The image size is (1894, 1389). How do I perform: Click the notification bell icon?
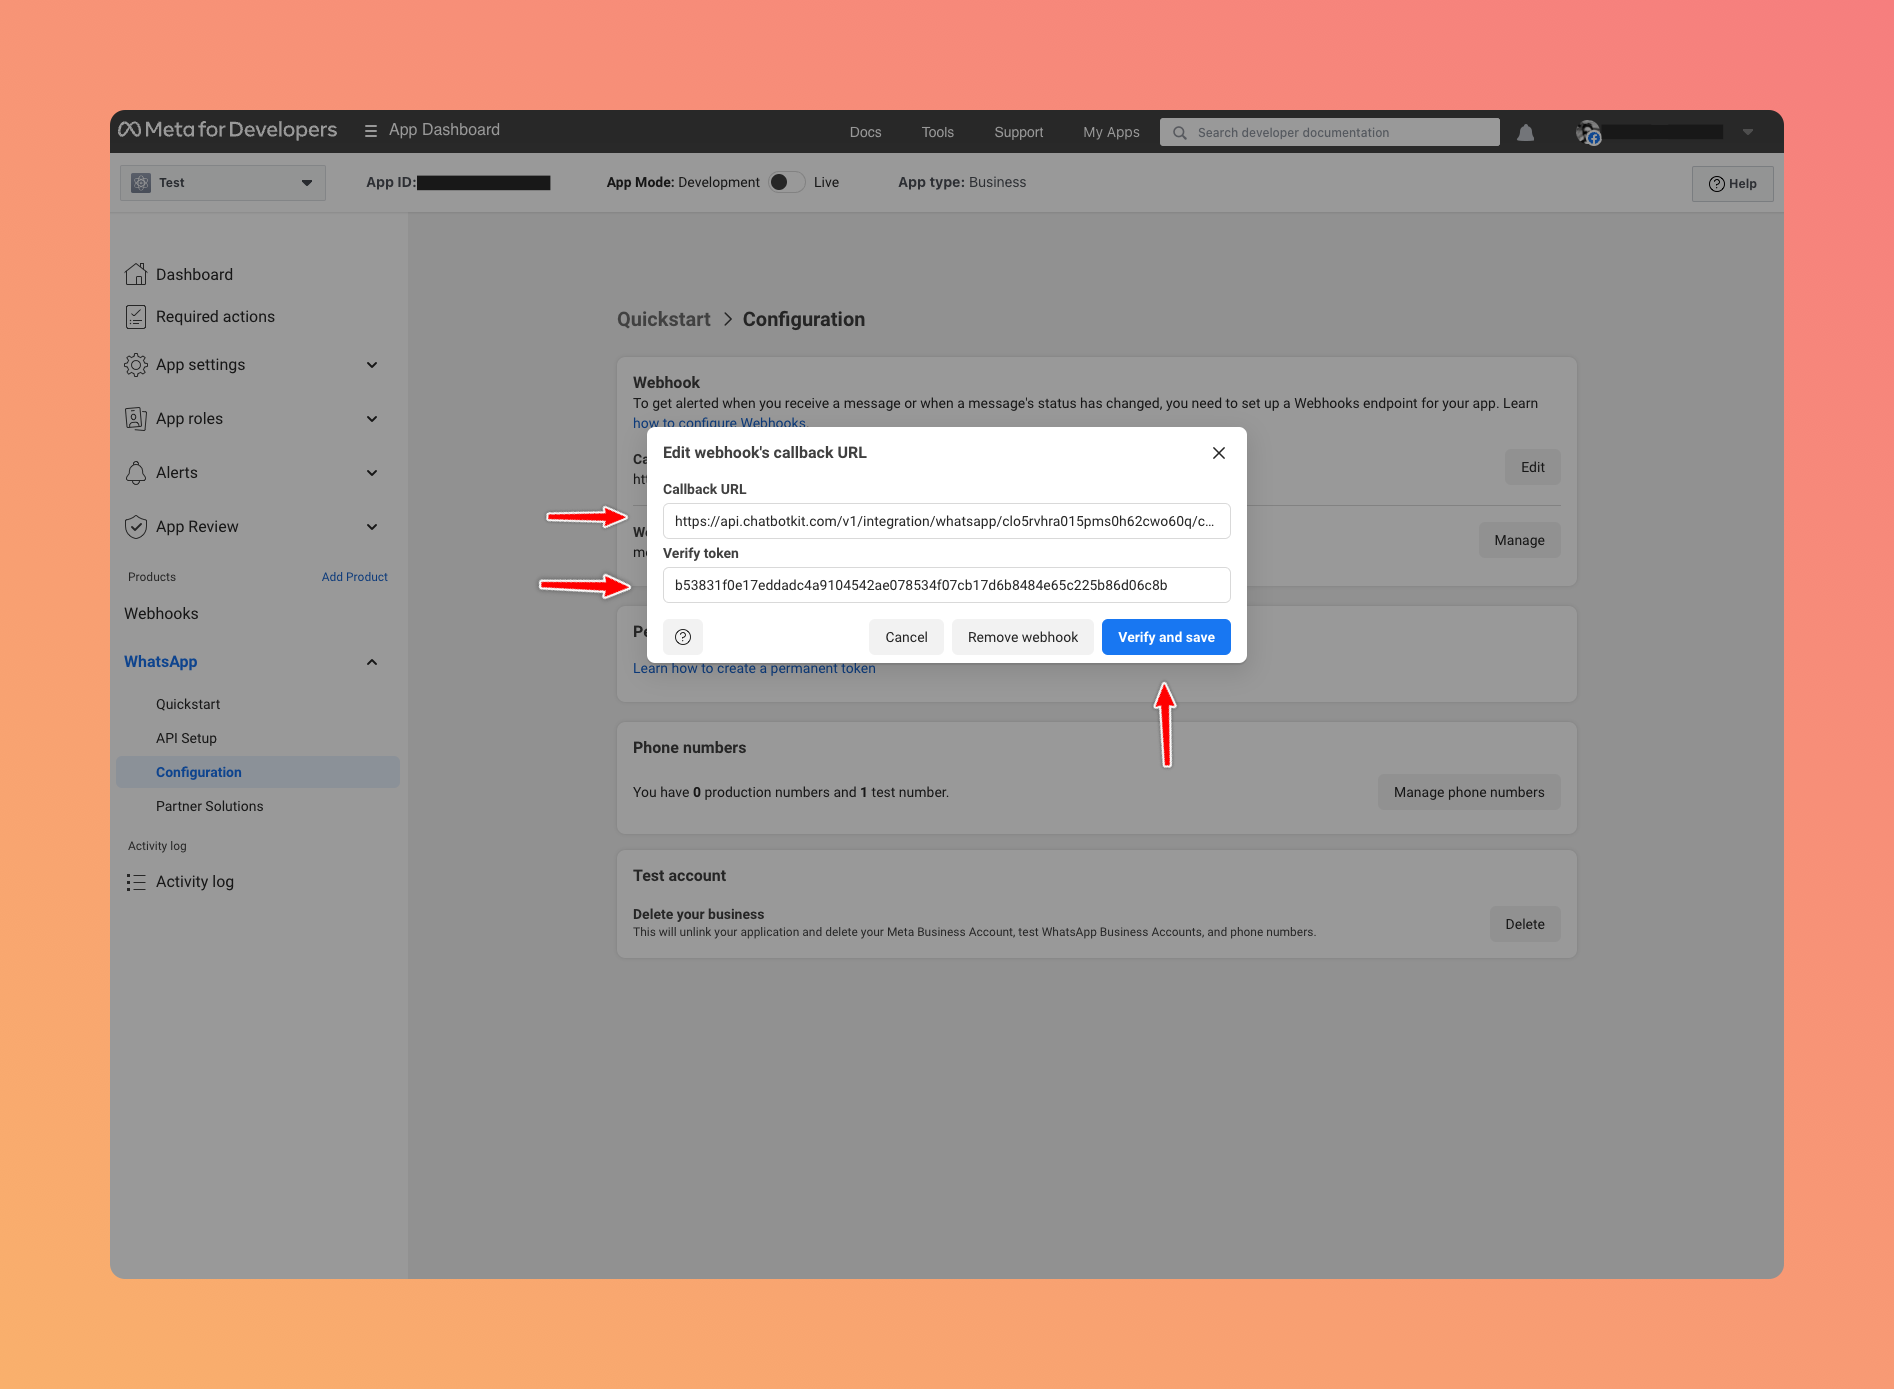(1525, 132)
